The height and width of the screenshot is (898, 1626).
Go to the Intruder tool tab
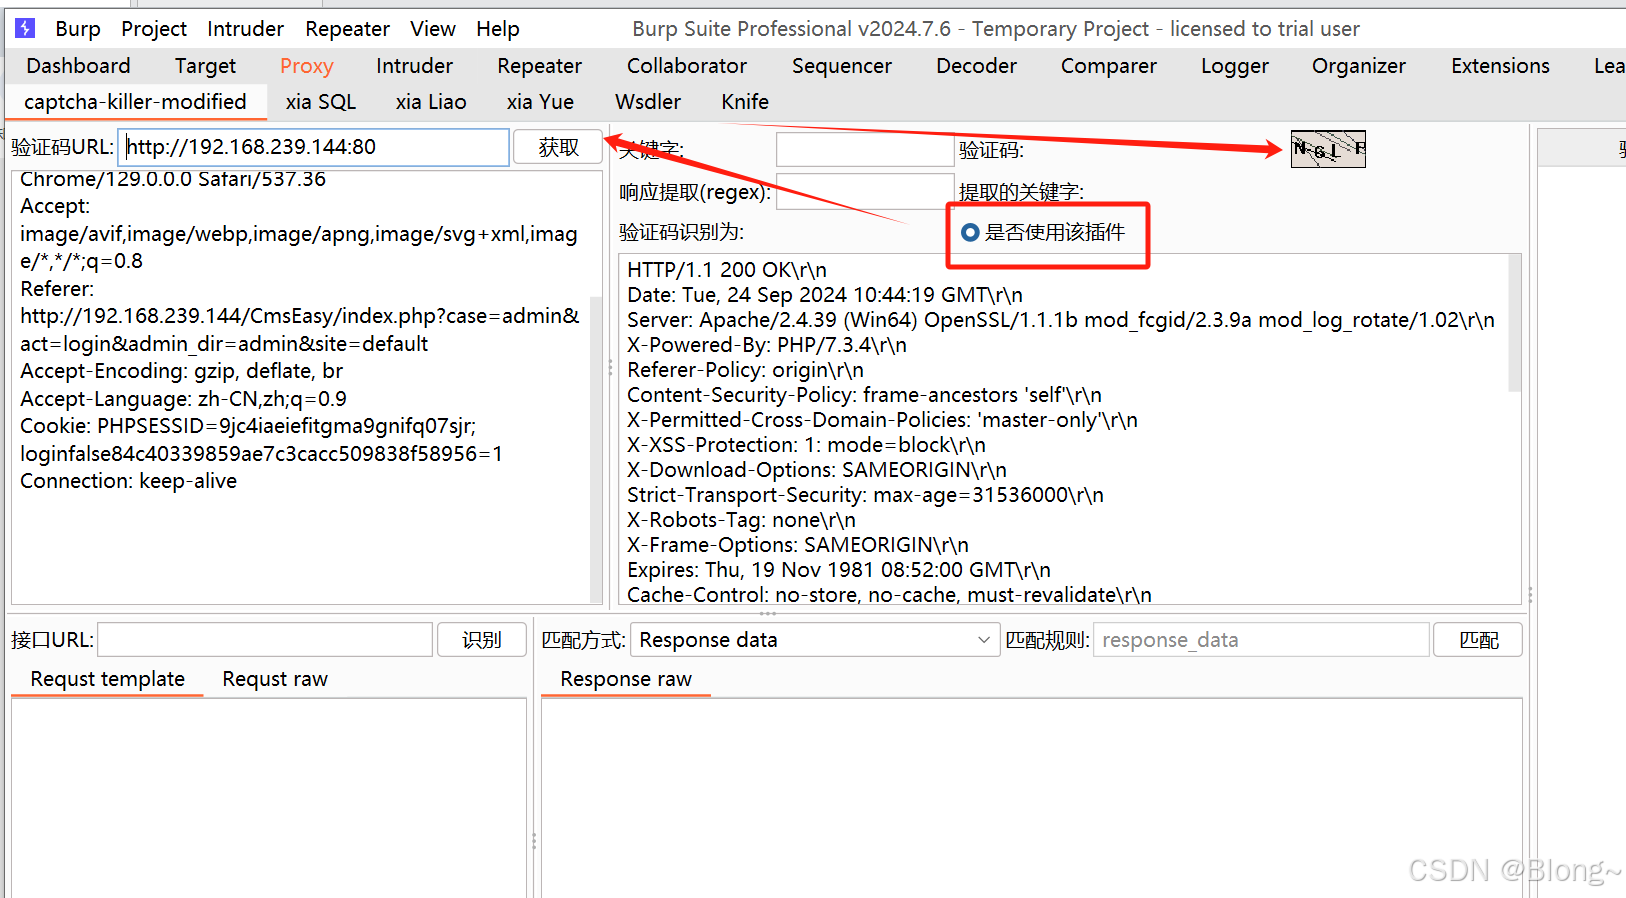(x=414, y=66)
